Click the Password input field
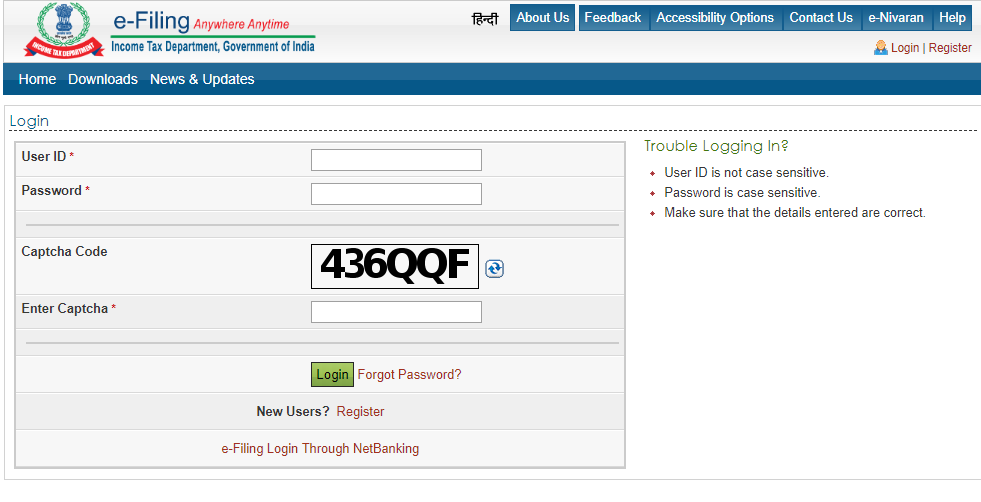This screenshot has height=502, width=981. (396, 194)
